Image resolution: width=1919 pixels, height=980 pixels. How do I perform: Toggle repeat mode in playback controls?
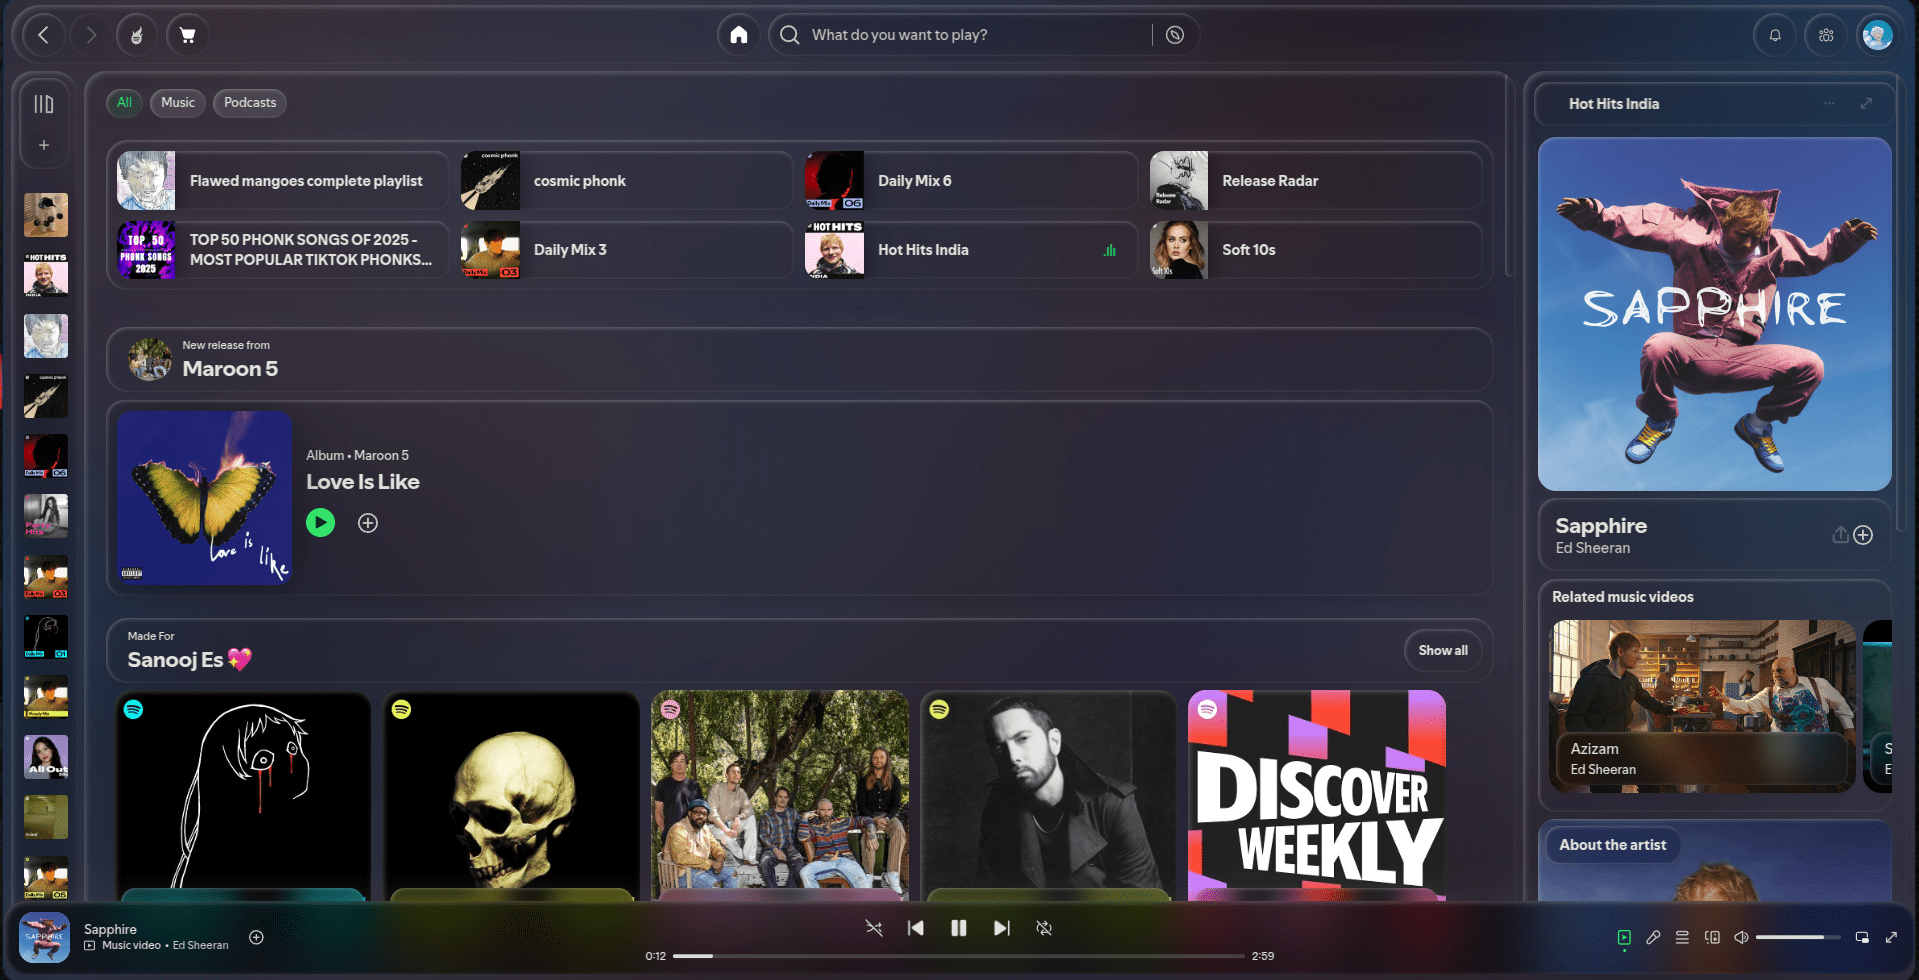click(1044, 928)
